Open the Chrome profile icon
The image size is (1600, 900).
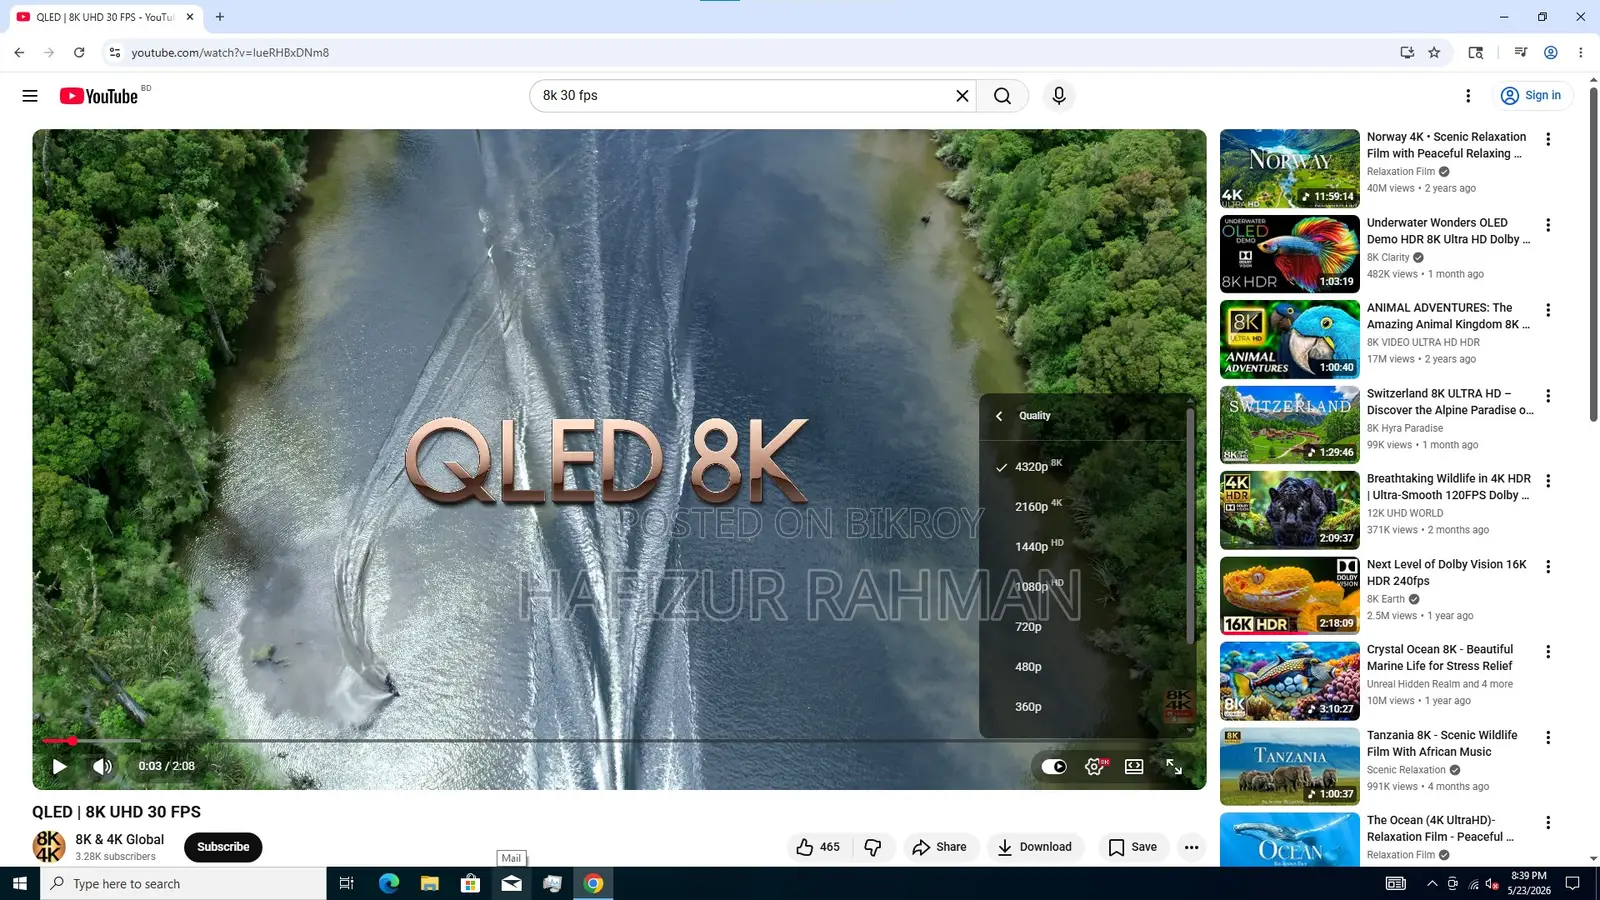tap(1551, 53)
